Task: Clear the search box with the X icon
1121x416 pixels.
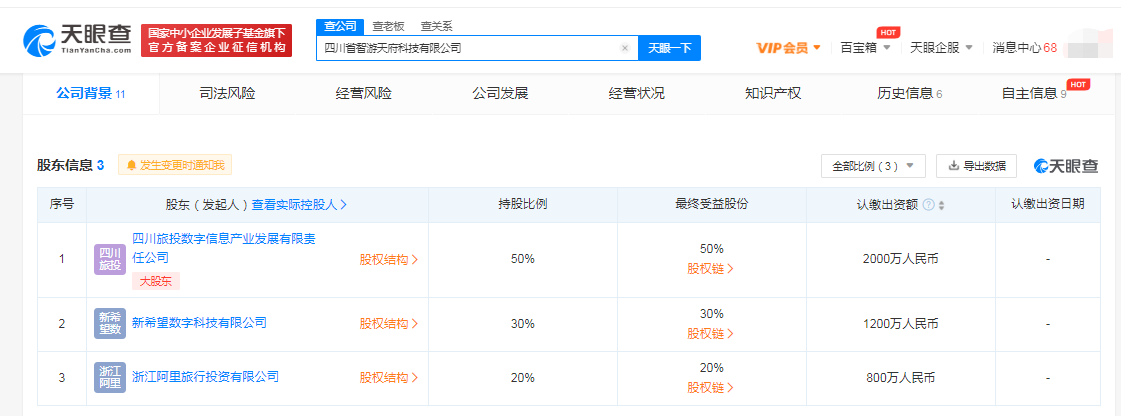Action: (625, 48)
